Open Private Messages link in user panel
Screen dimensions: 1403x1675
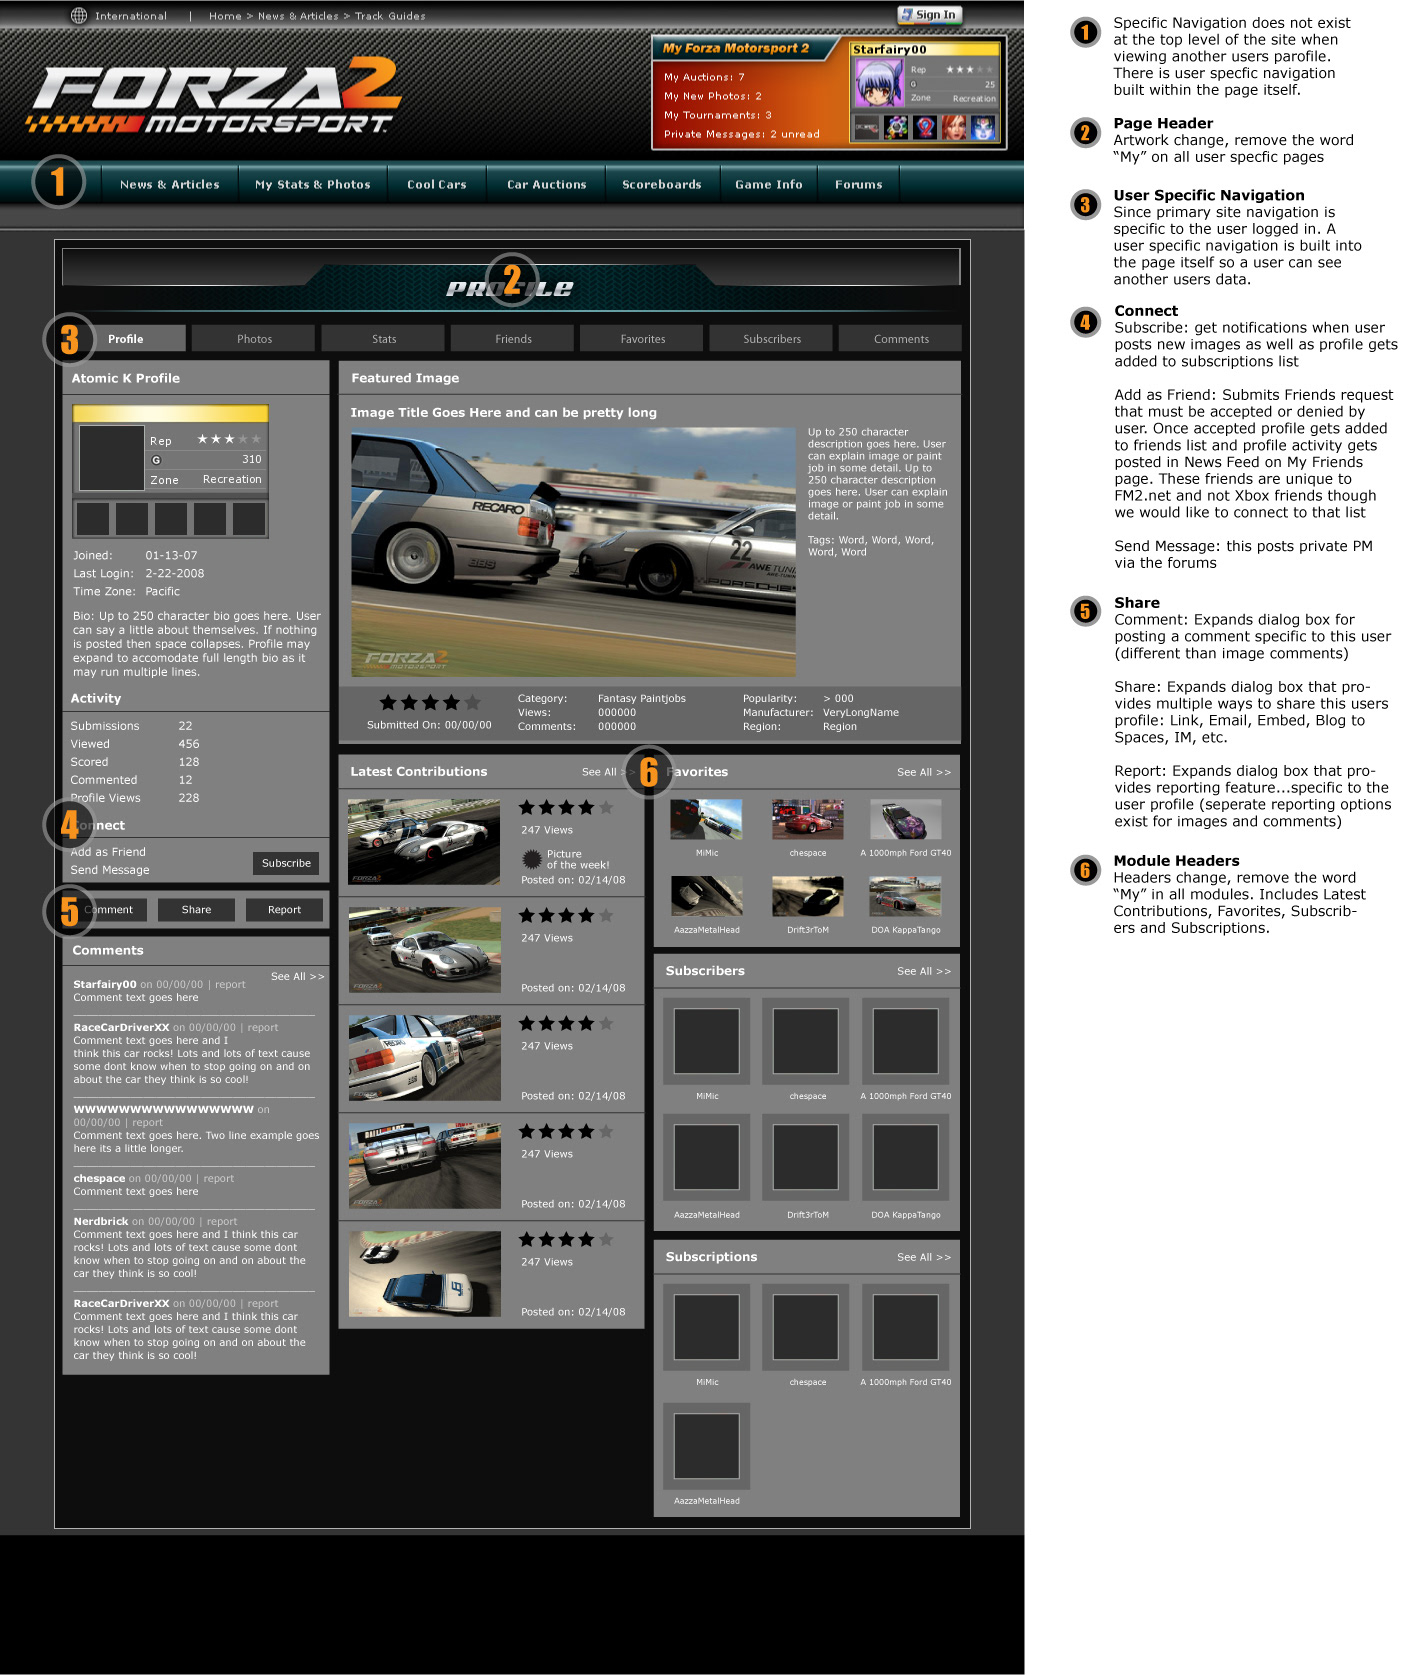click(741, 134)
